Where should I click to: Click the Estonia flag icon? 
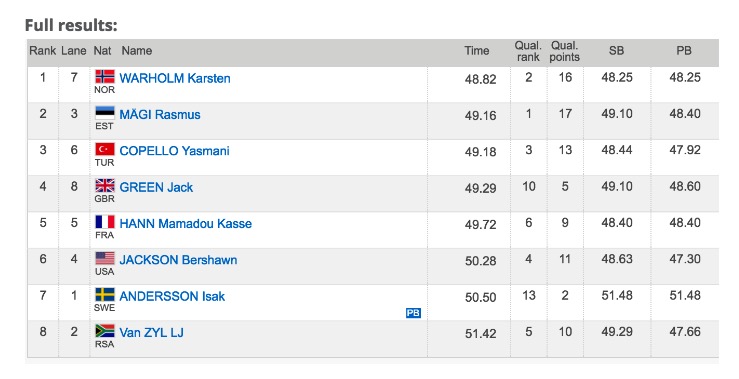pos(105,113)
